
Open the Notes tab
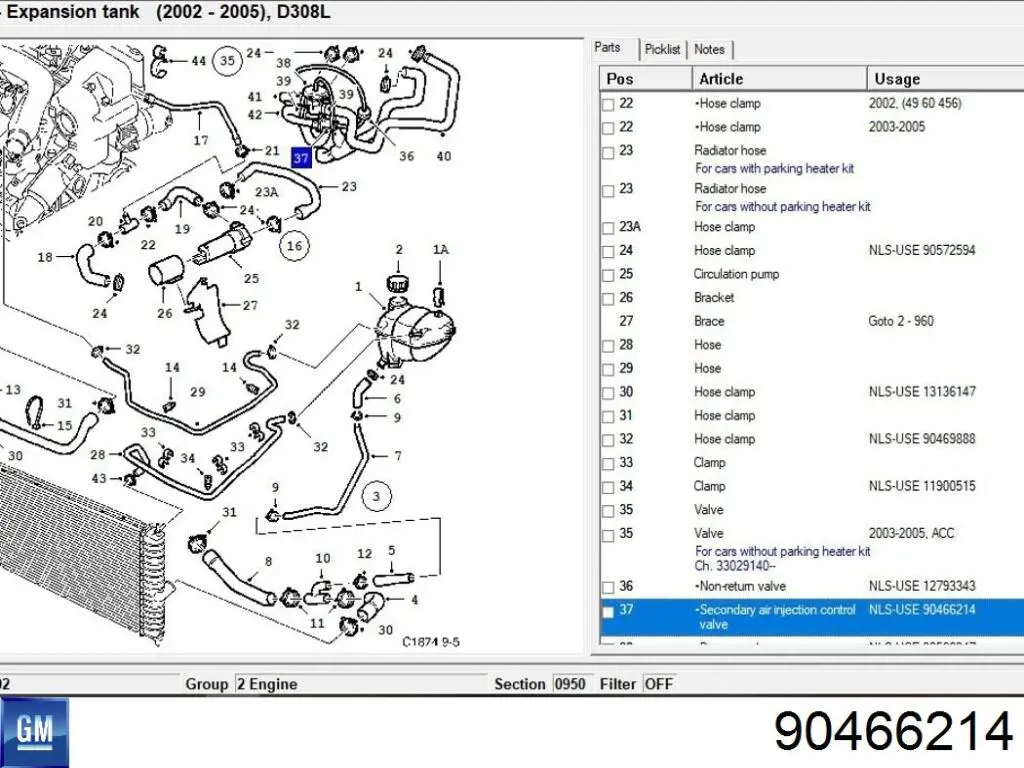[x=709, y=49]
